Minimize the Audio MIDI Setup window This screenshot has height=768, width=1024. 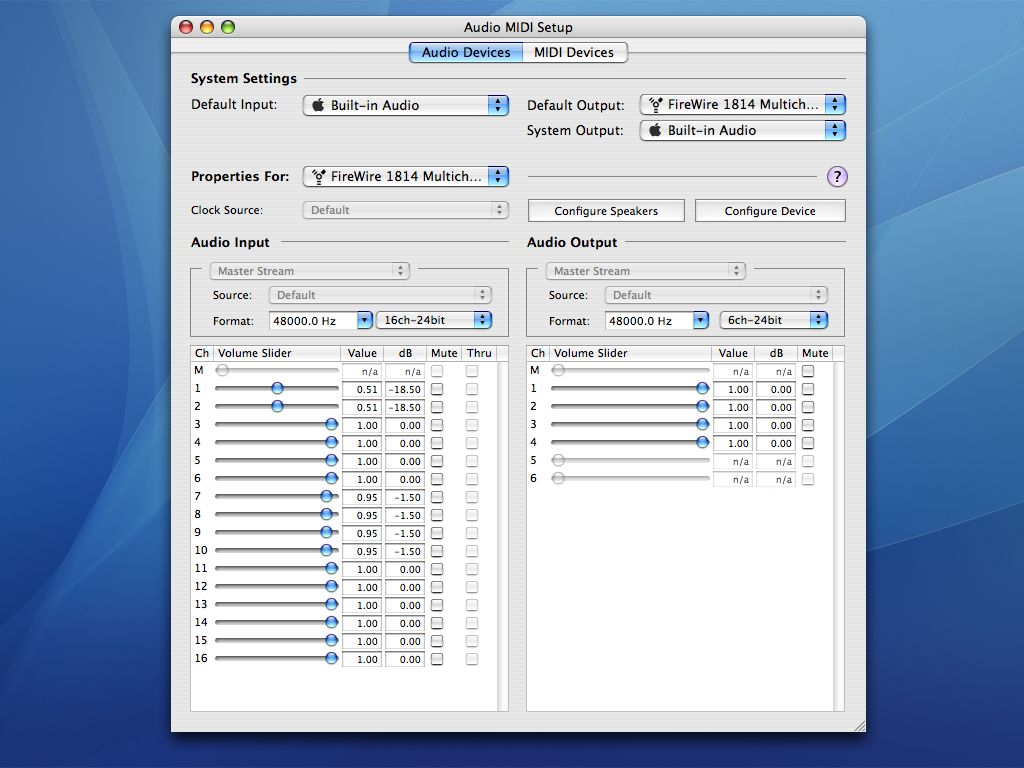pos(207,27)
